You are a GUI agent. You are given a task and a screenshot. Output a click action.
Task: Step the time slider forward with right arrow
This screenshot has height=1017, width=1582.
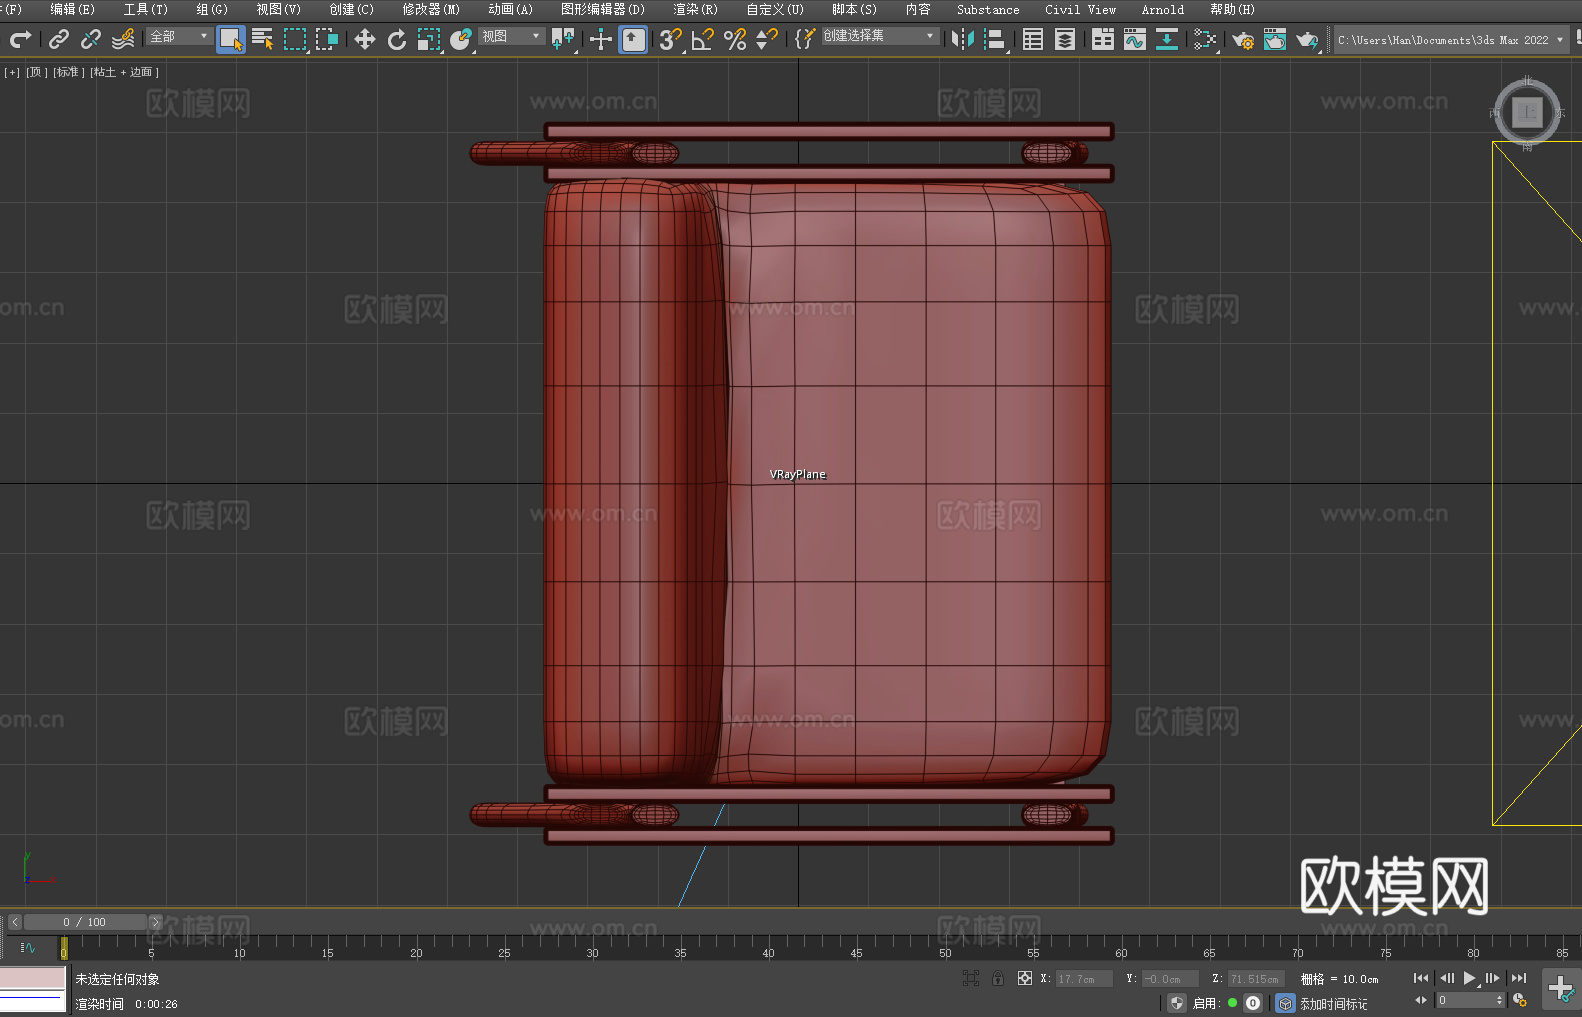point(155,922)
